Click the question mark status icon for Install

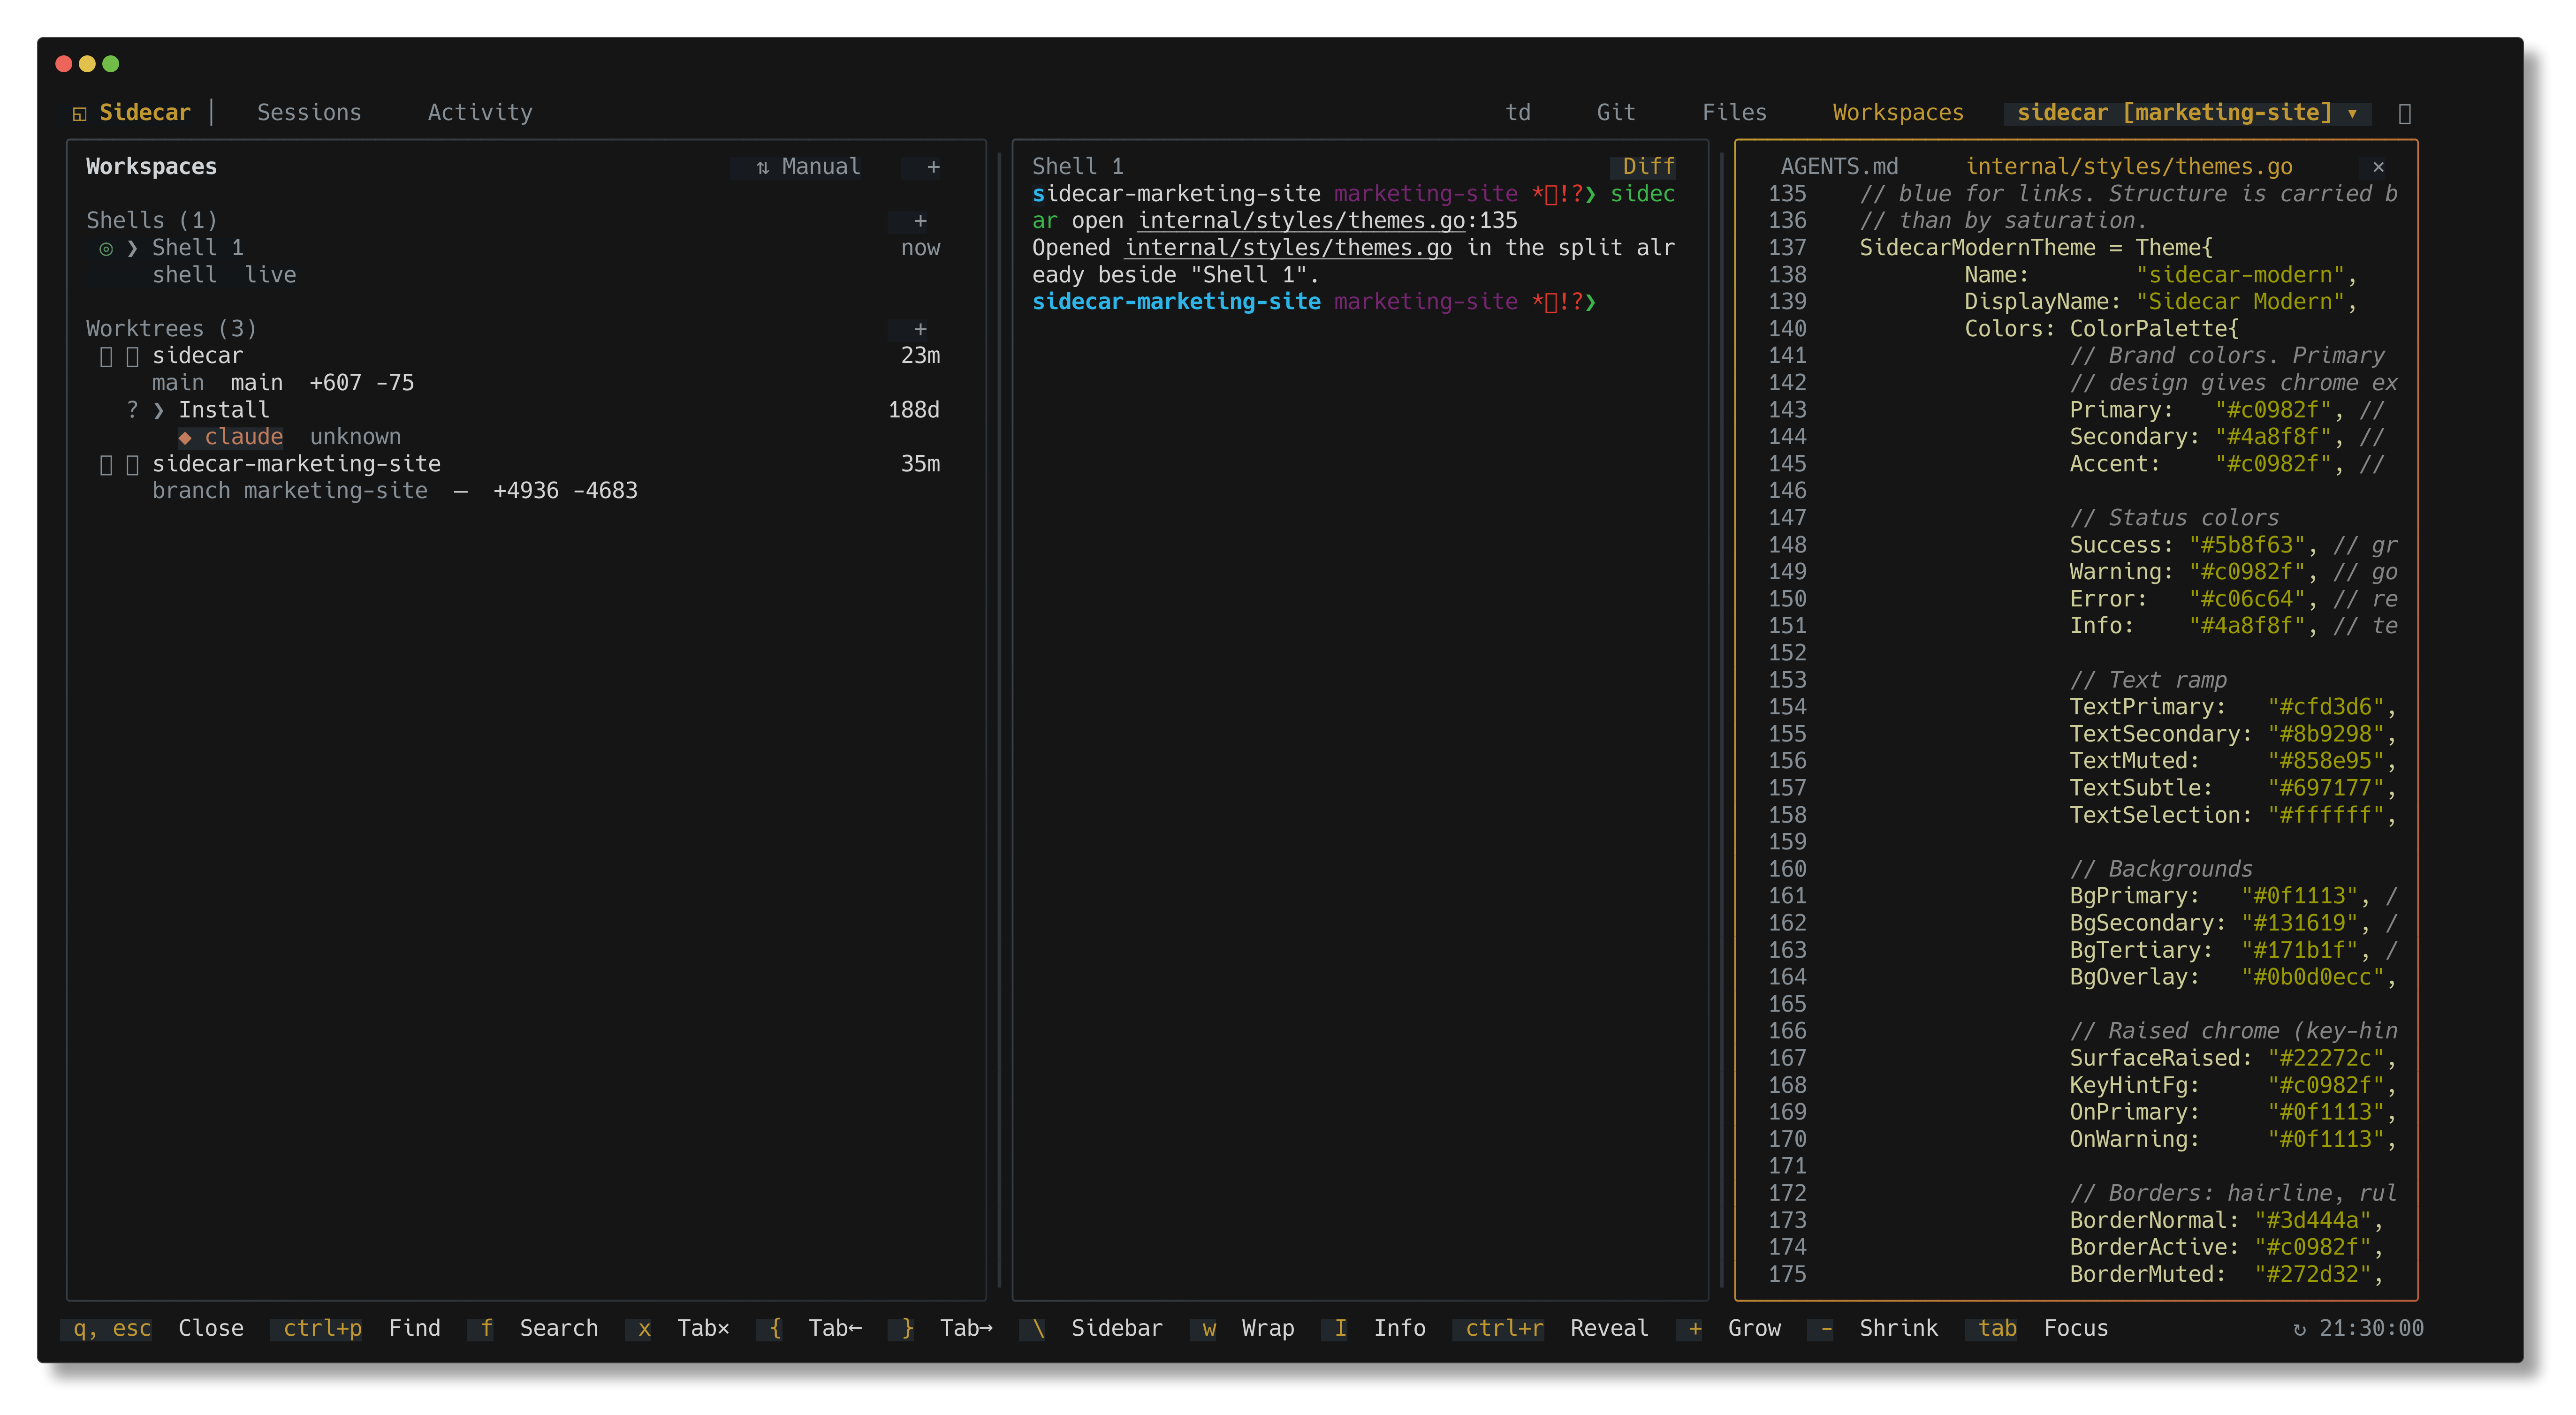coord(132,410)
